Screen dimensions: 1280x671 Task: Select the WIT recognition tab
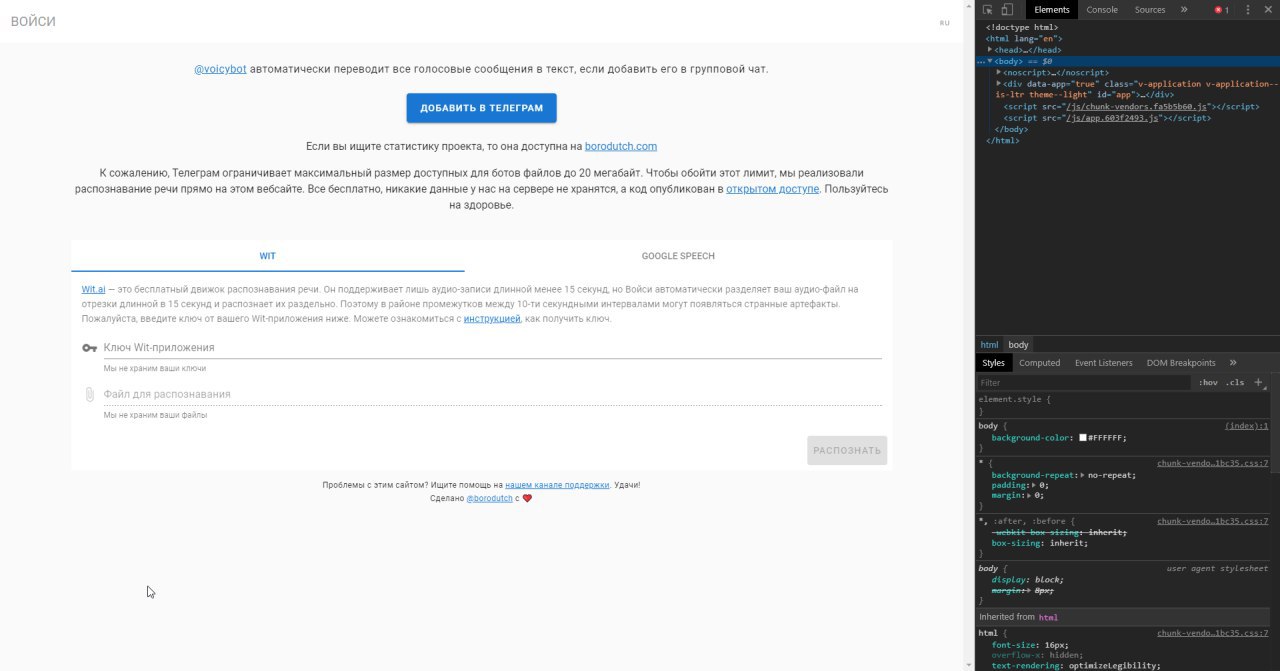[268, 256]
